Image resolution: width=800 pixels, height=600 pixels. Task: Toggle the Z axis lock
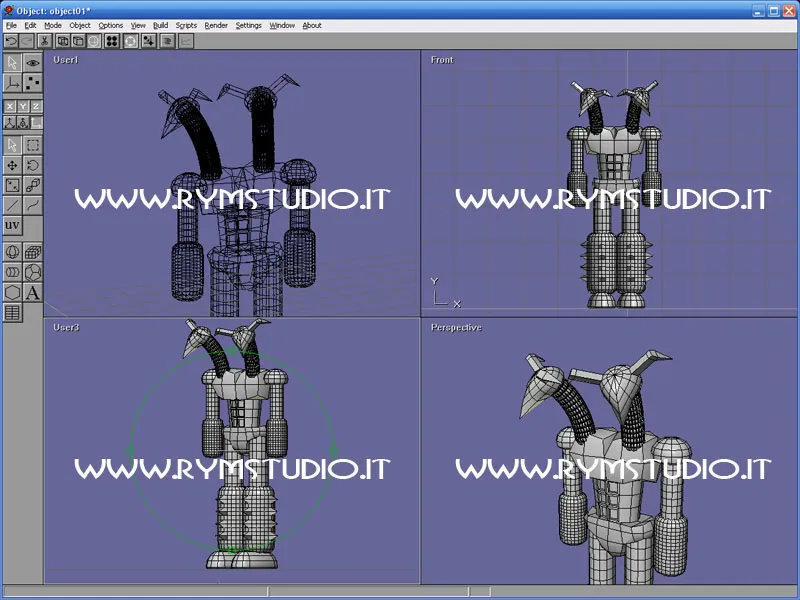point(36,106)
